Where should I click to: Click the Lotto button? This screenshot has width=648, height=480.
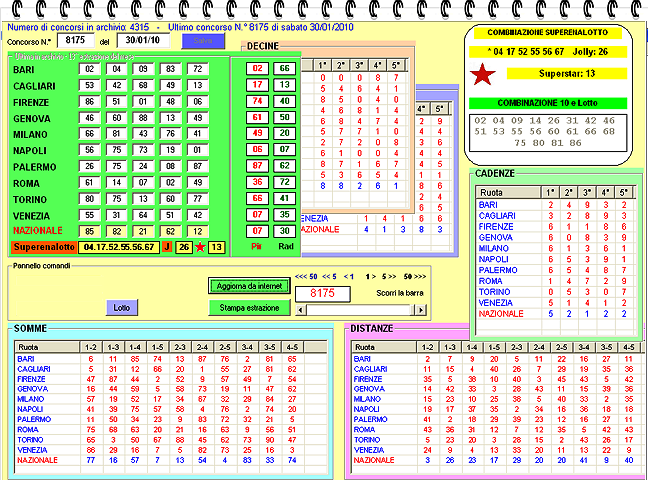(122, 308)
